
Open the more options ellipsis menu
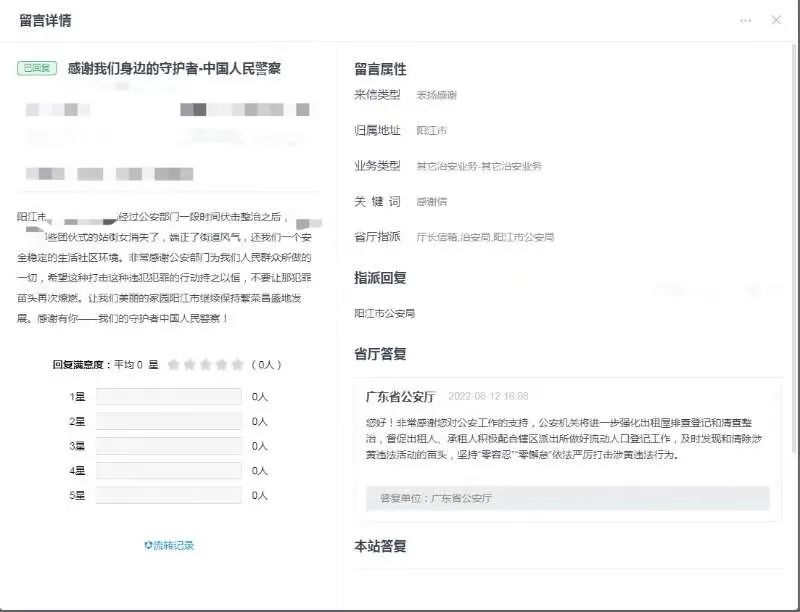coord(745,21)
